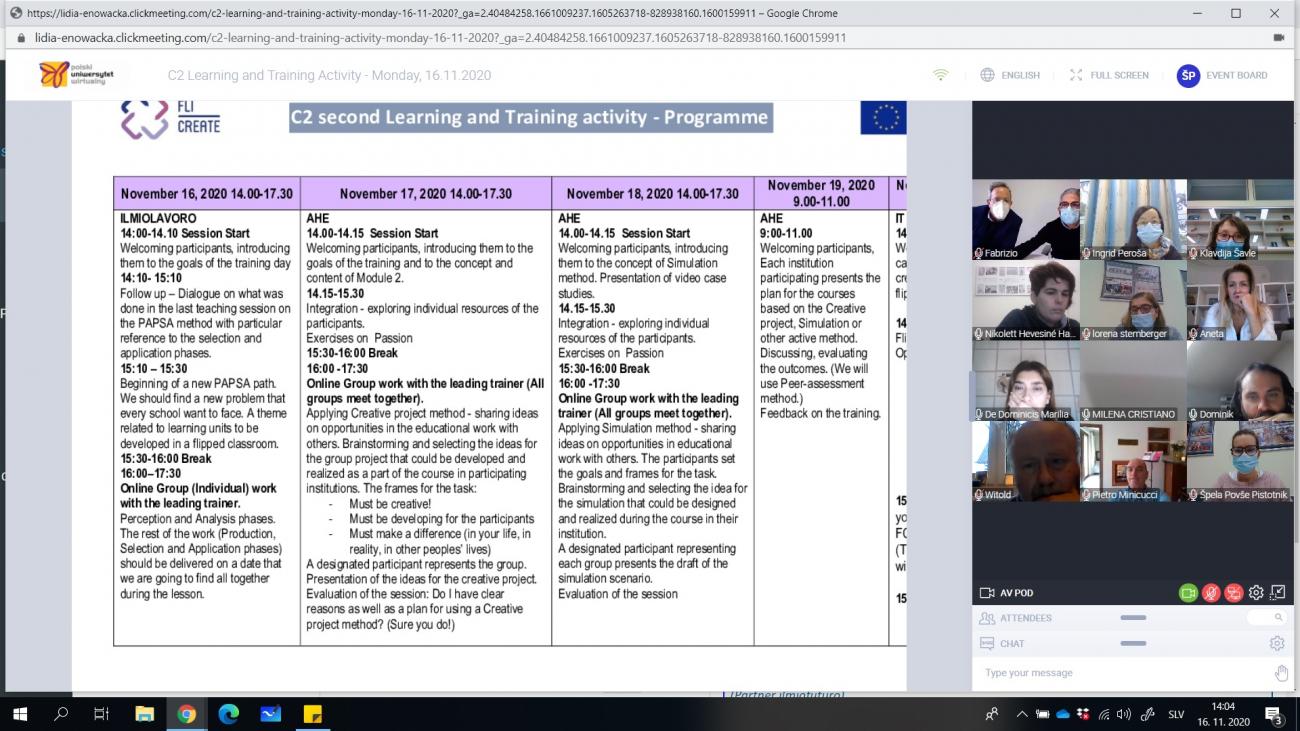The image size is (1300, 731).
Task: Open the Wi-Fi network tray icon
Action: [1104, 714]
